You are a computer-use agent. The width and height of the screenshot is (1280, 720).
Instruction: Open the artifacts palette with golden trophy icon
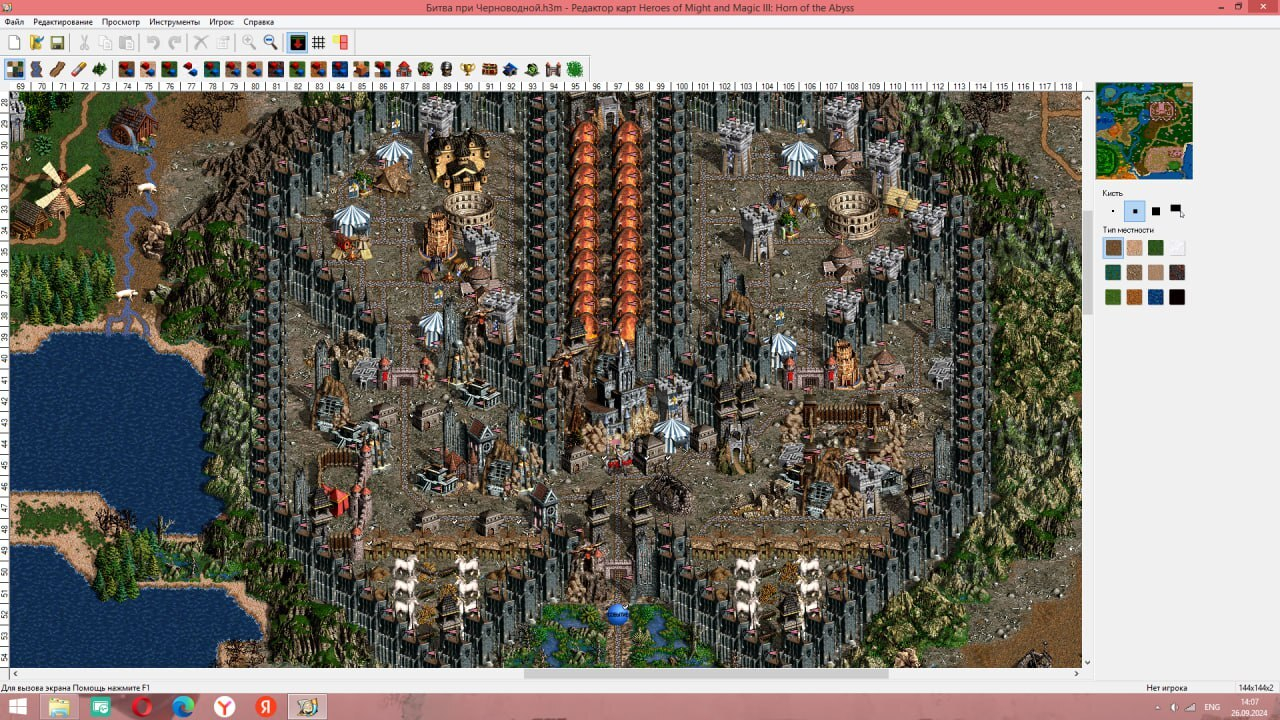[467, 69]
